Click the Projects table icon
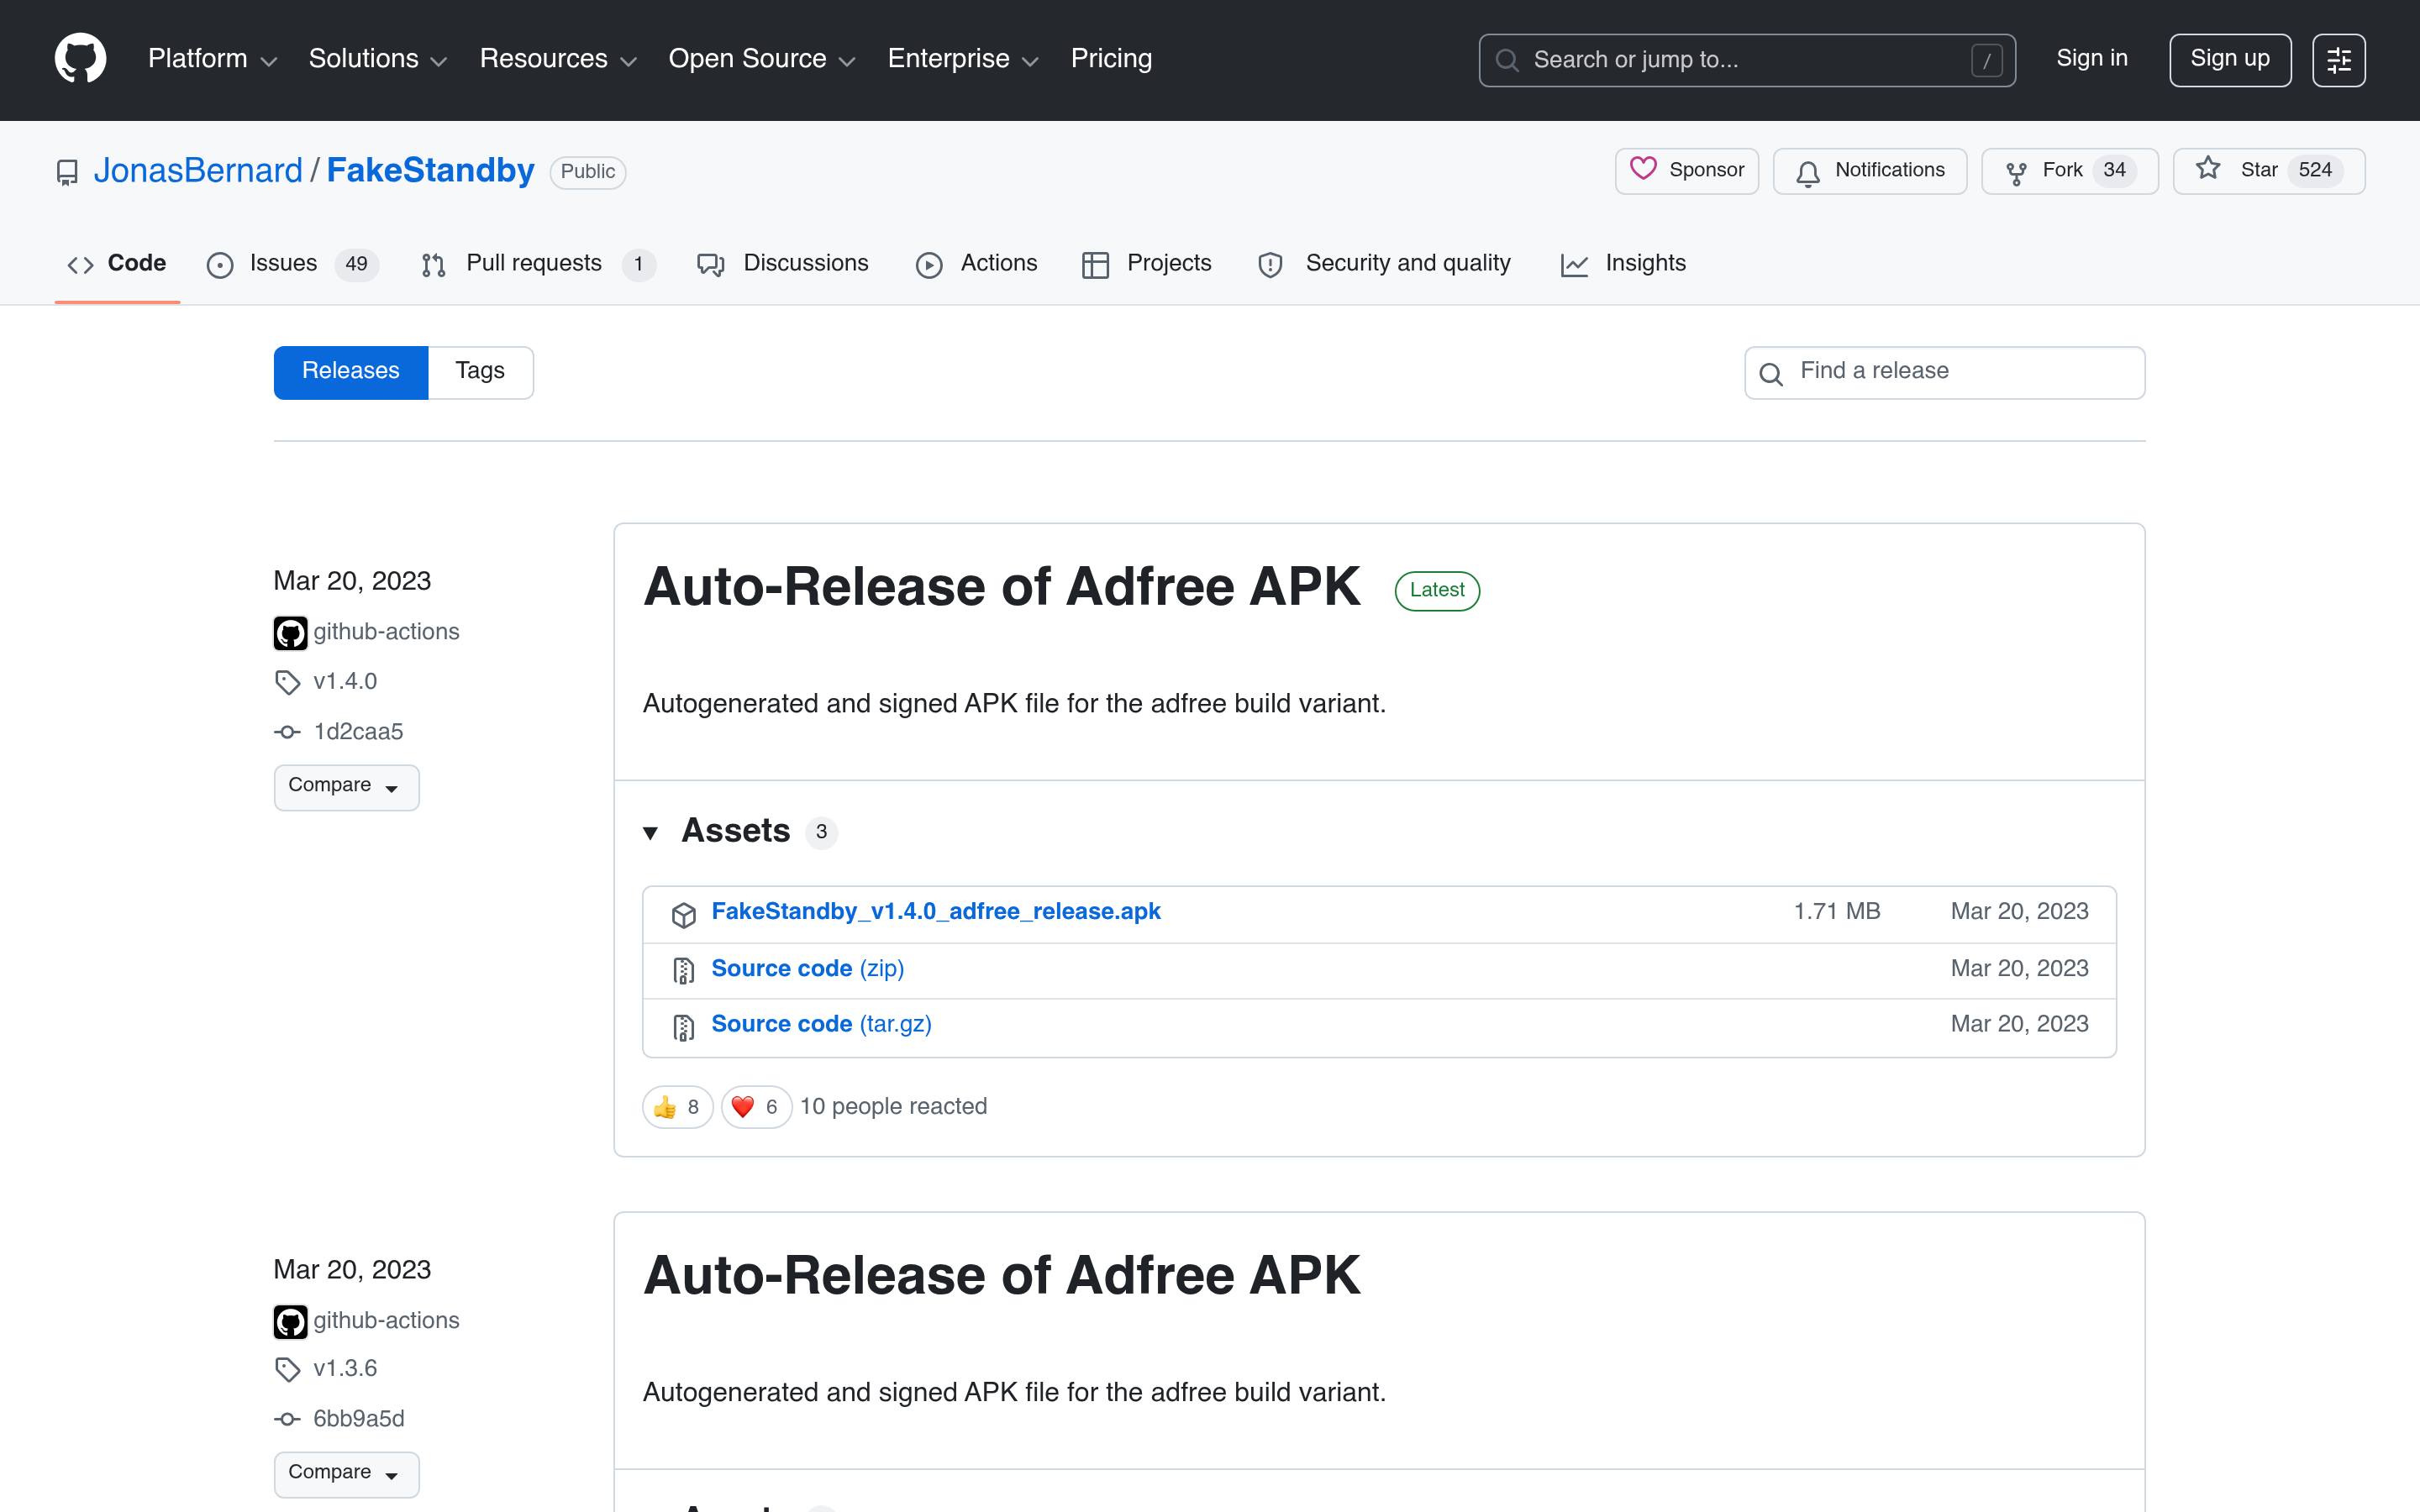 coord(1095,264)
